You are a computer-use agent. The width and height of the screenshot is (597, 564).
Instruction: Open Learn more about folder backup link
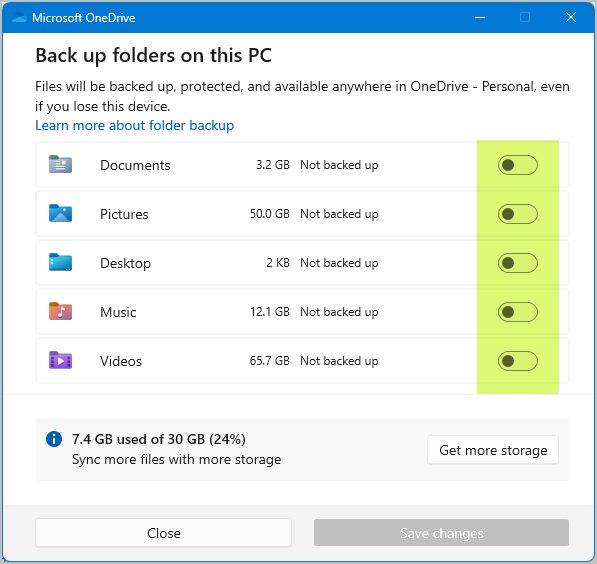click(134, 125)
